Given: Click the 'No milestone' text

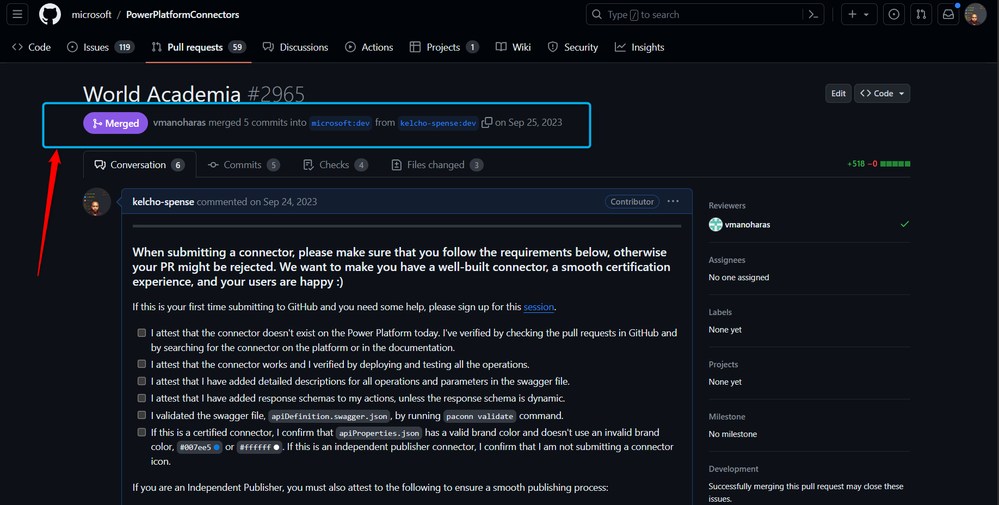Looking at the screenshot, I should (733, 434).
